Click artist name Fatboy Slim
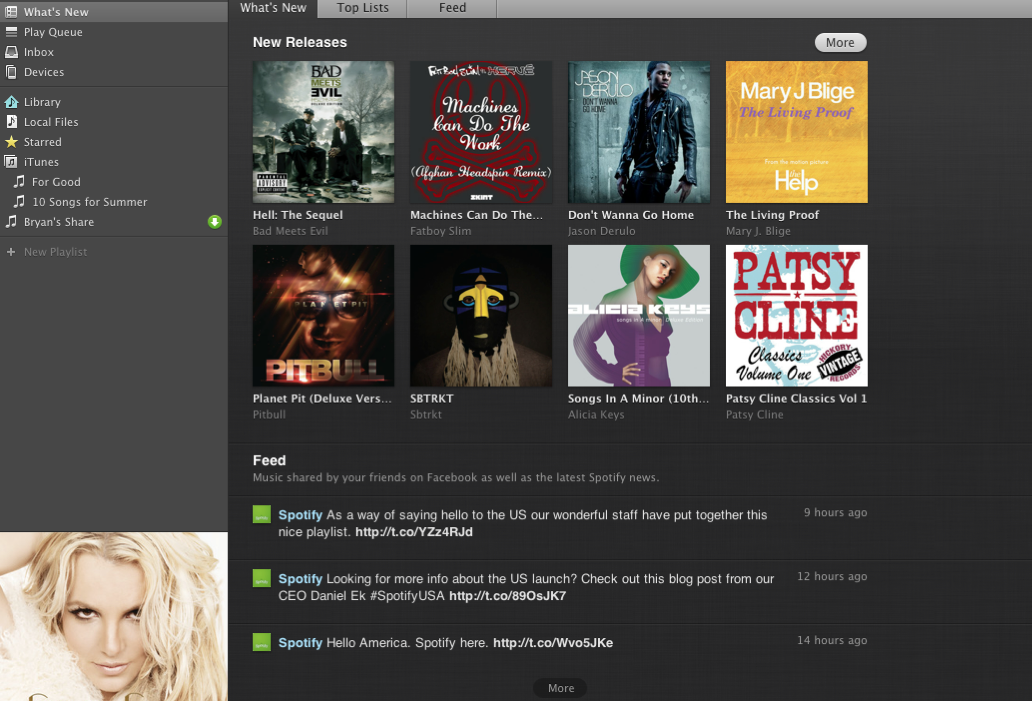This screenshot has height=701, width=1032. (440, 231)
